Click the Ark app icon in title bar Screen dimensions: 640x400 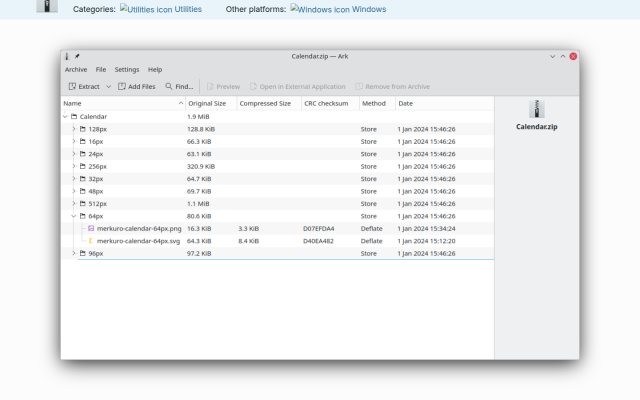tap(67, 56)
